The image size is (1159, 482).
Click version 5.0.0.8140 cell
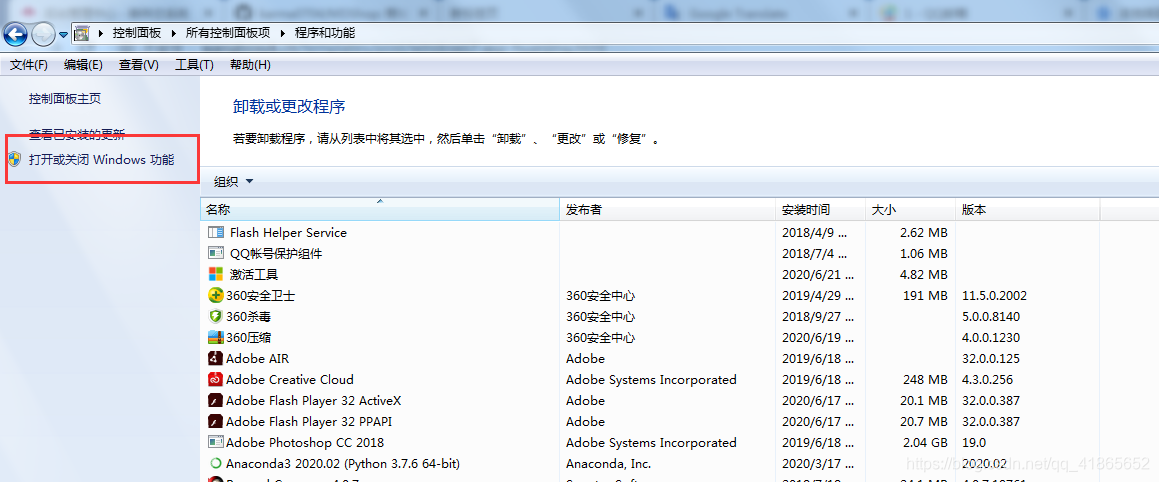(990, 316)
